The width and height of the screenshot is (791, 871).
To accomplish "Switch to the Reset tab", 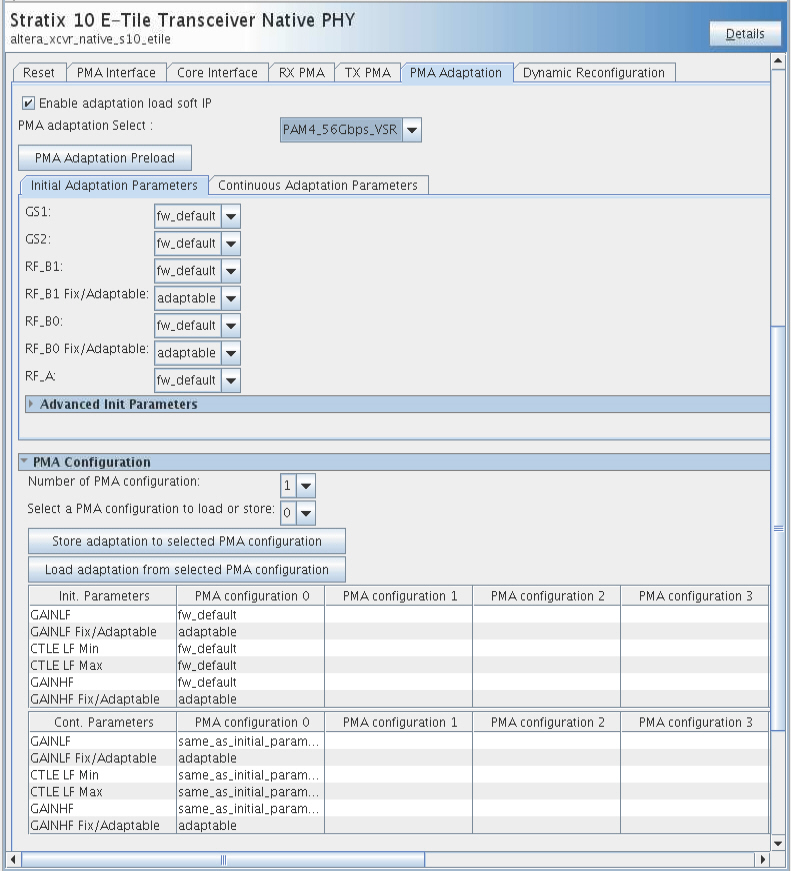I will tap(39, 73).
